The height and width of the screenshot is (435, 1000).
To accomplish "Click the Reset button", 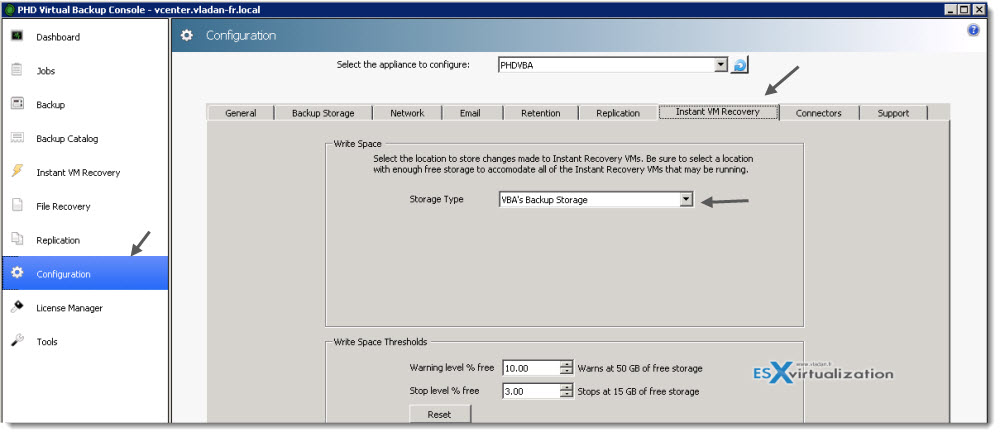I will point(439,414).
